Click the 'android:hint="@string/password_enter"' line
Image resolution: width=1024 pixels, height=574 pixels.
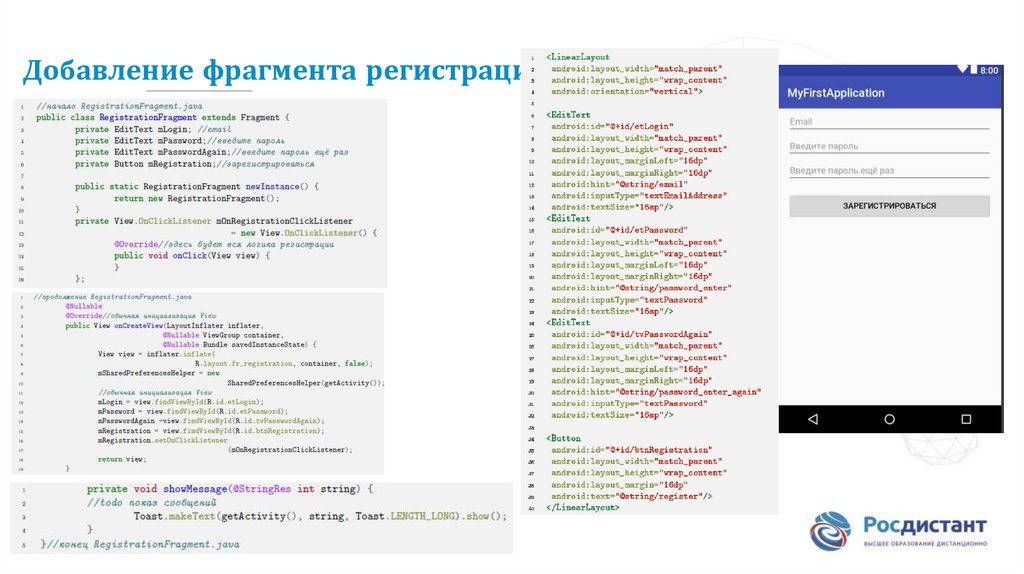pyautogui.click(x=641, y=287)
